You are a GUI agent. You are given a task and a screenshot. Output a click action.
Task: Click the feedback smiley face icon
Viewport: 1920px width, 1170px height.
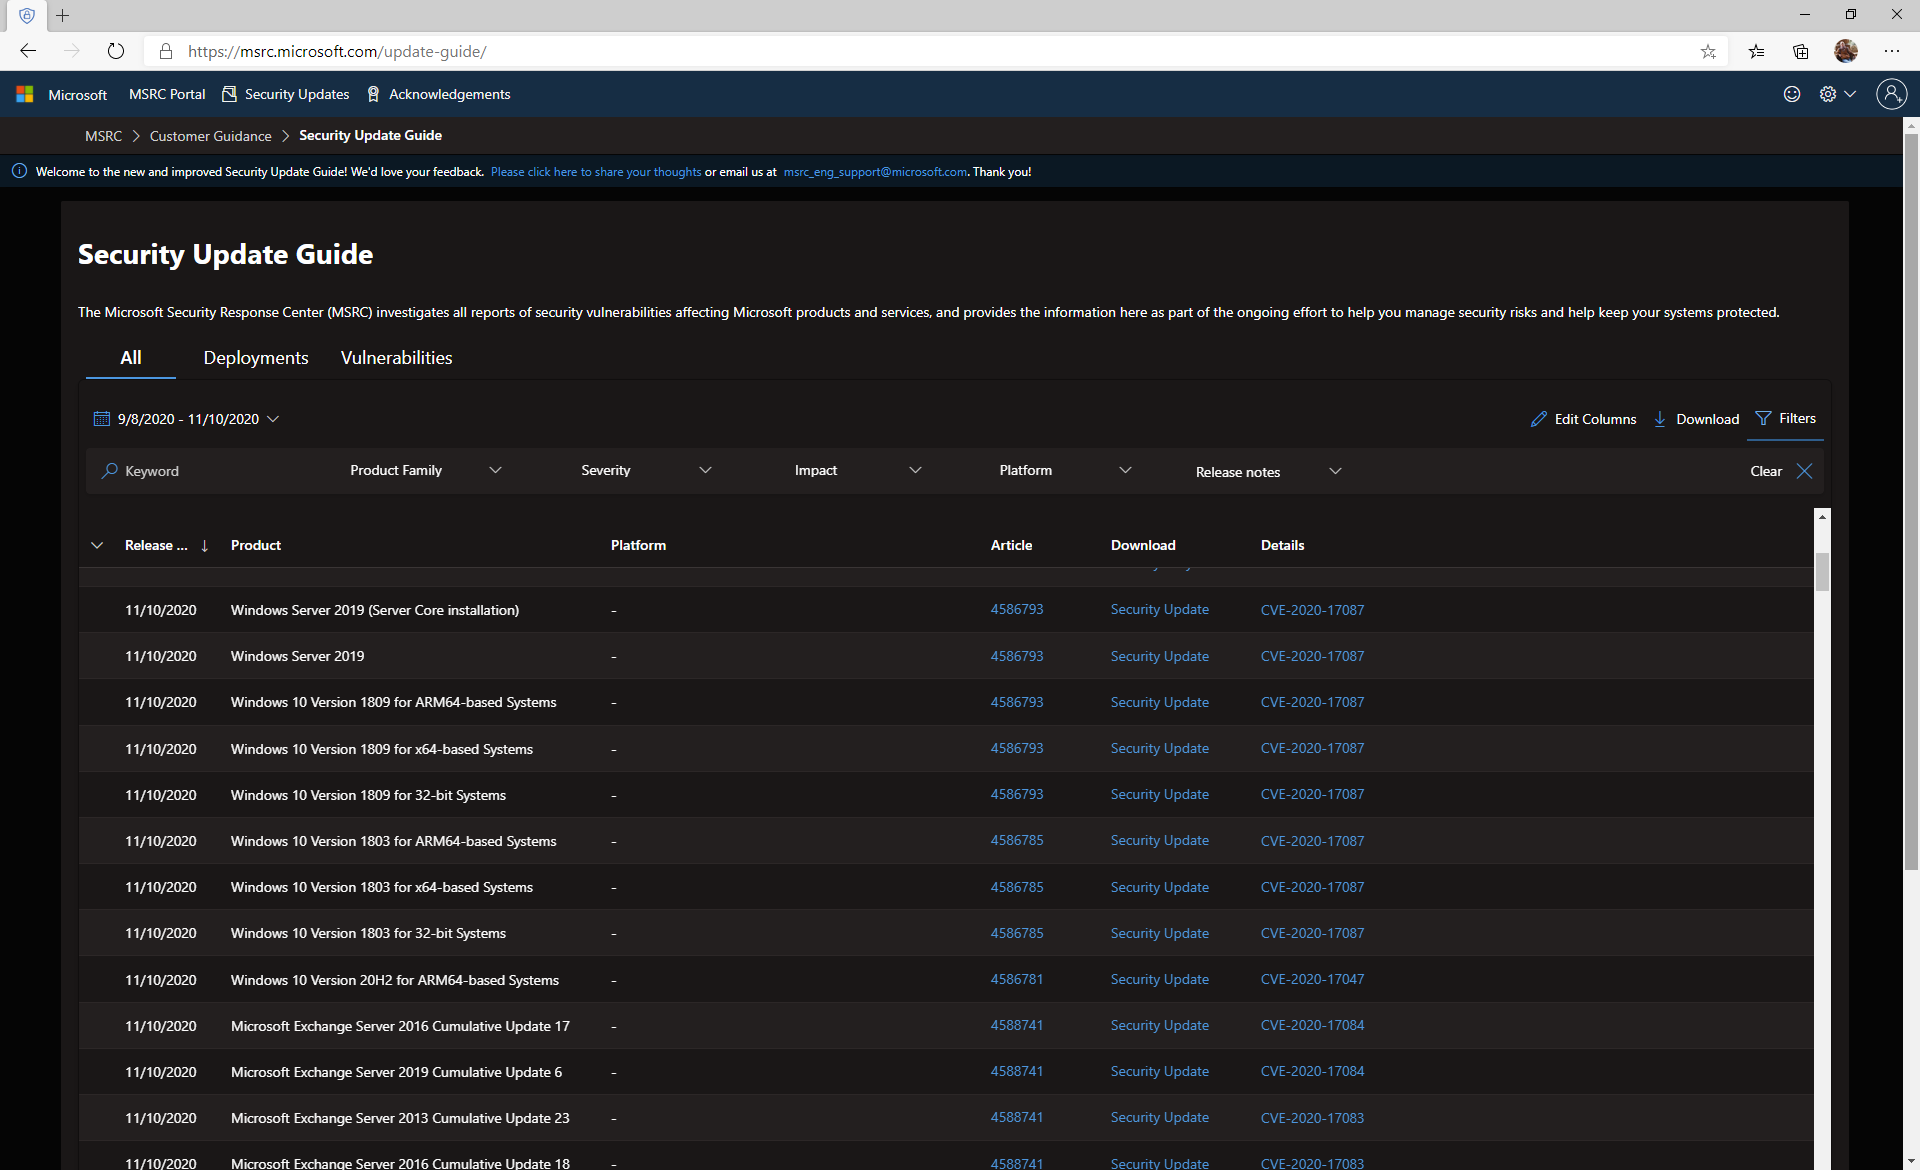[1792, 94]
